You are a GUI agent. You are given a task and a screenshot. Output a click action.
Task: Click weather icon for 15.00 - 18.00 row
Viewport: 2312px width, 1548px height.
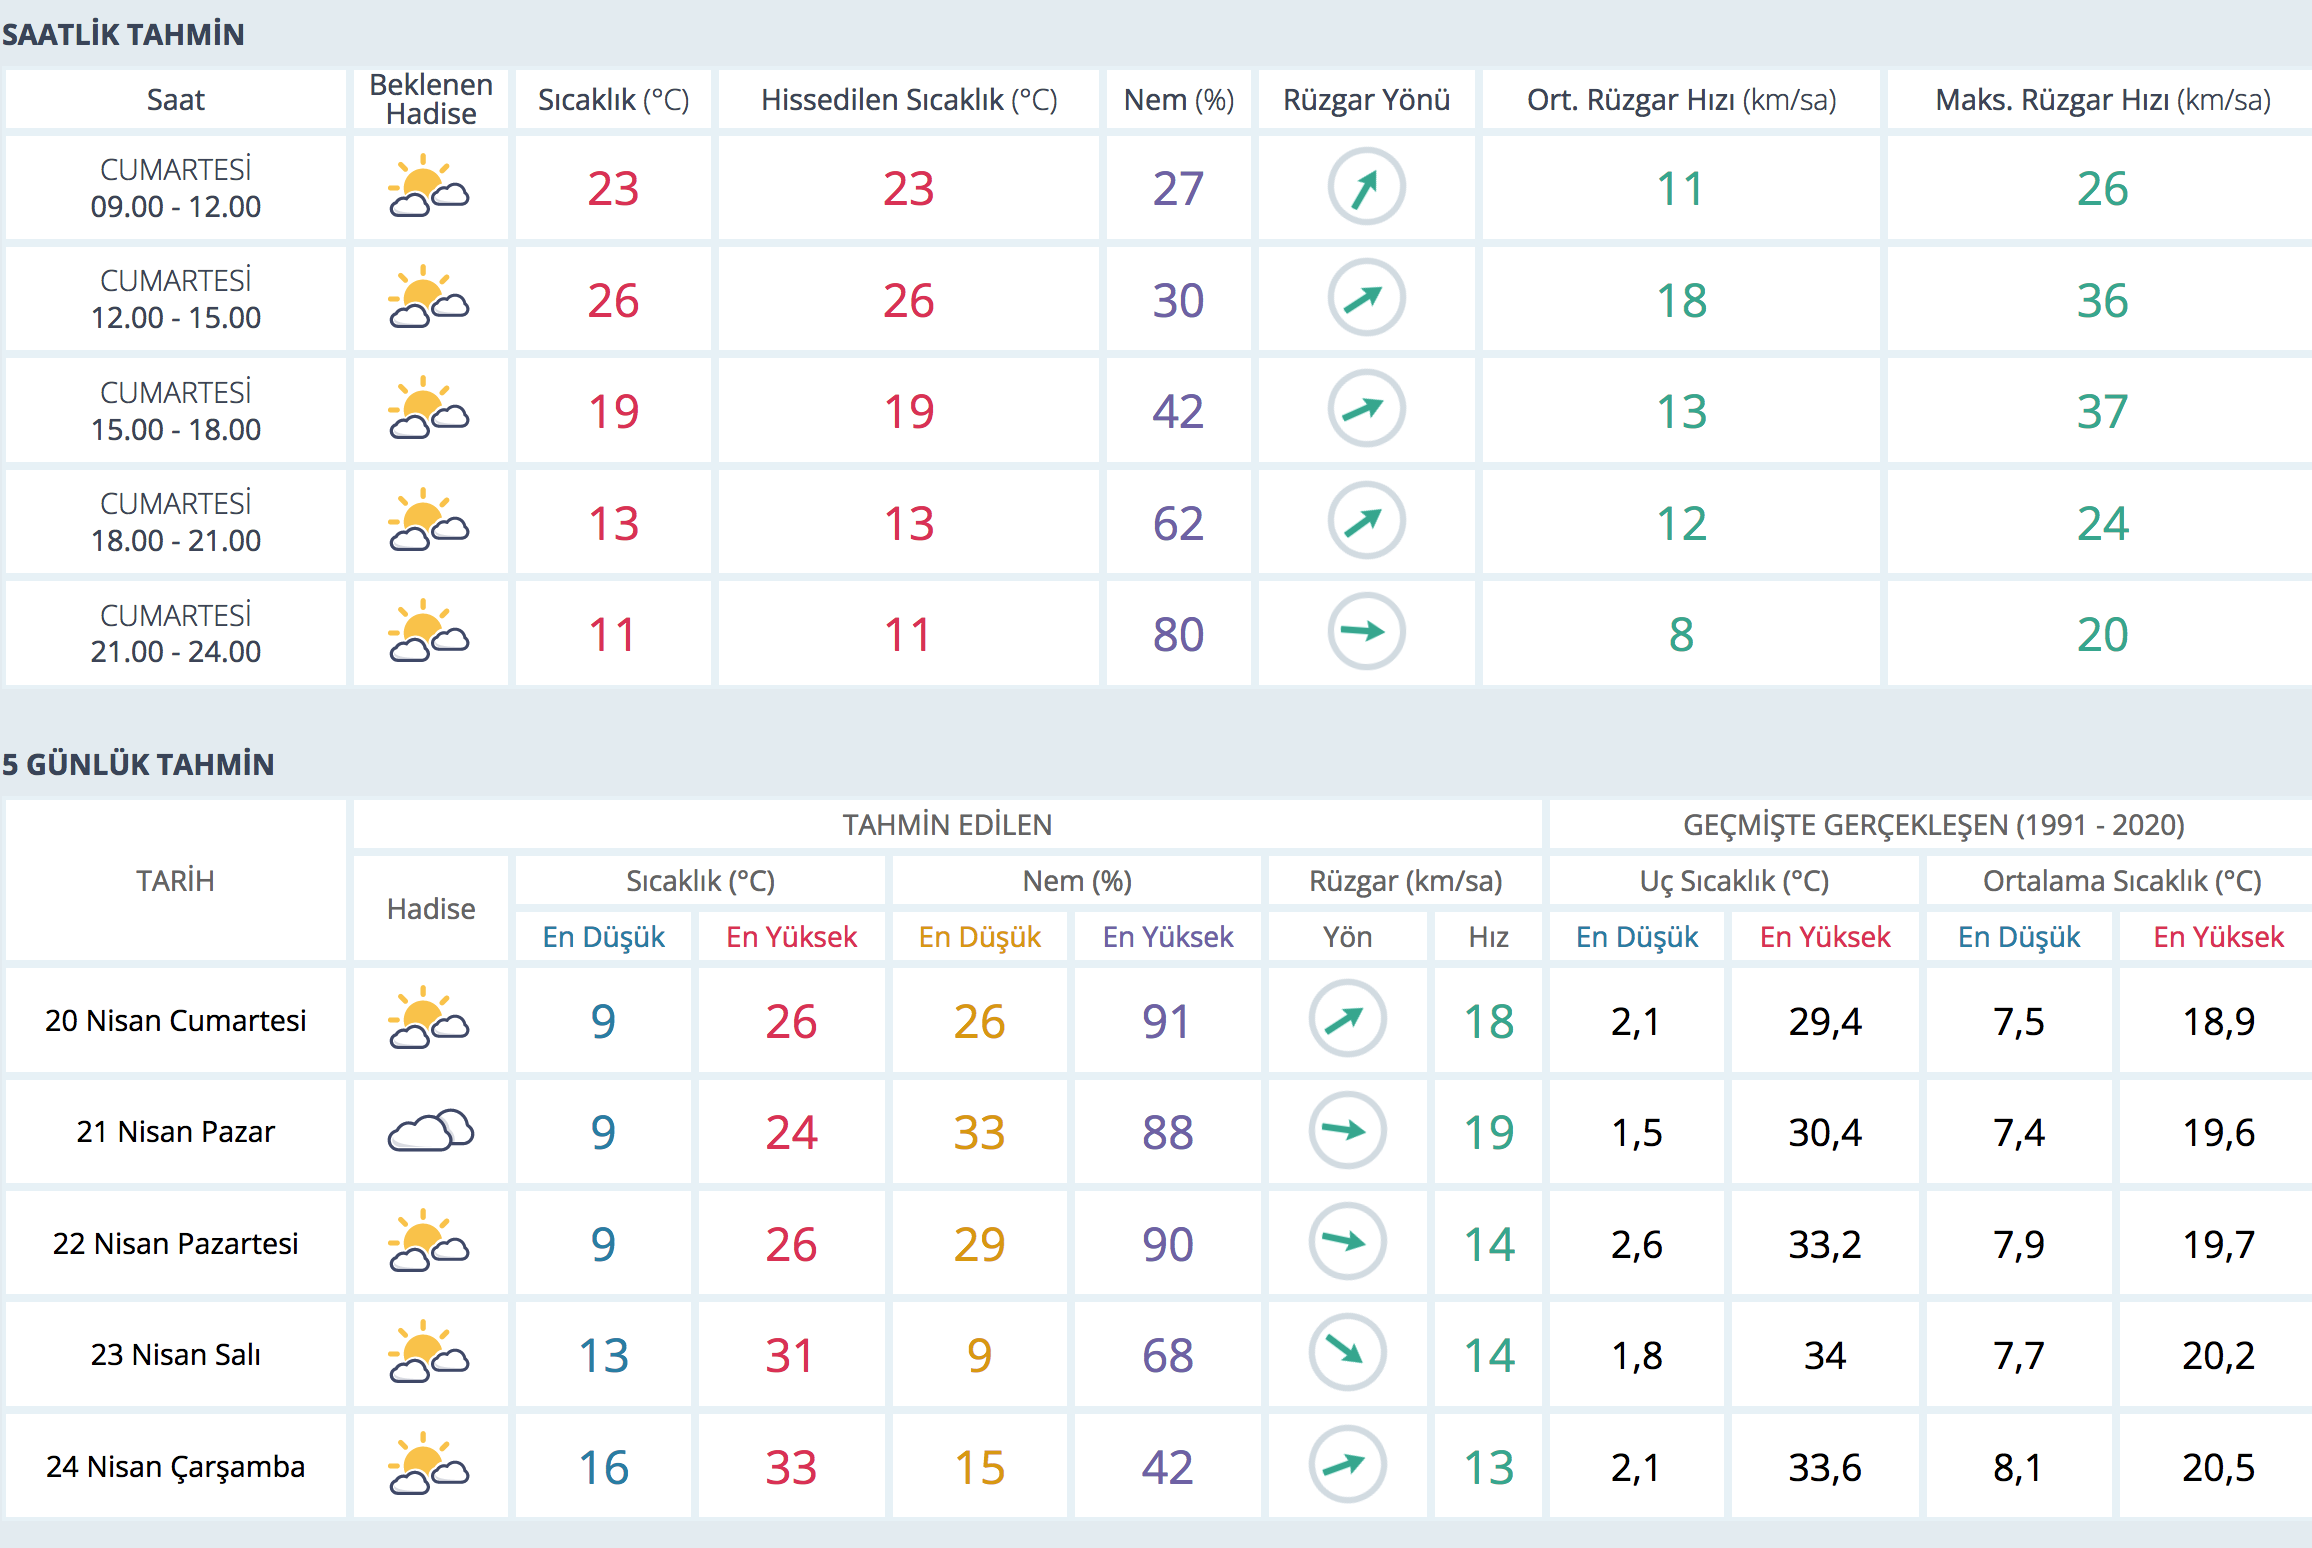pyautogui.click(x=429, y=410)
